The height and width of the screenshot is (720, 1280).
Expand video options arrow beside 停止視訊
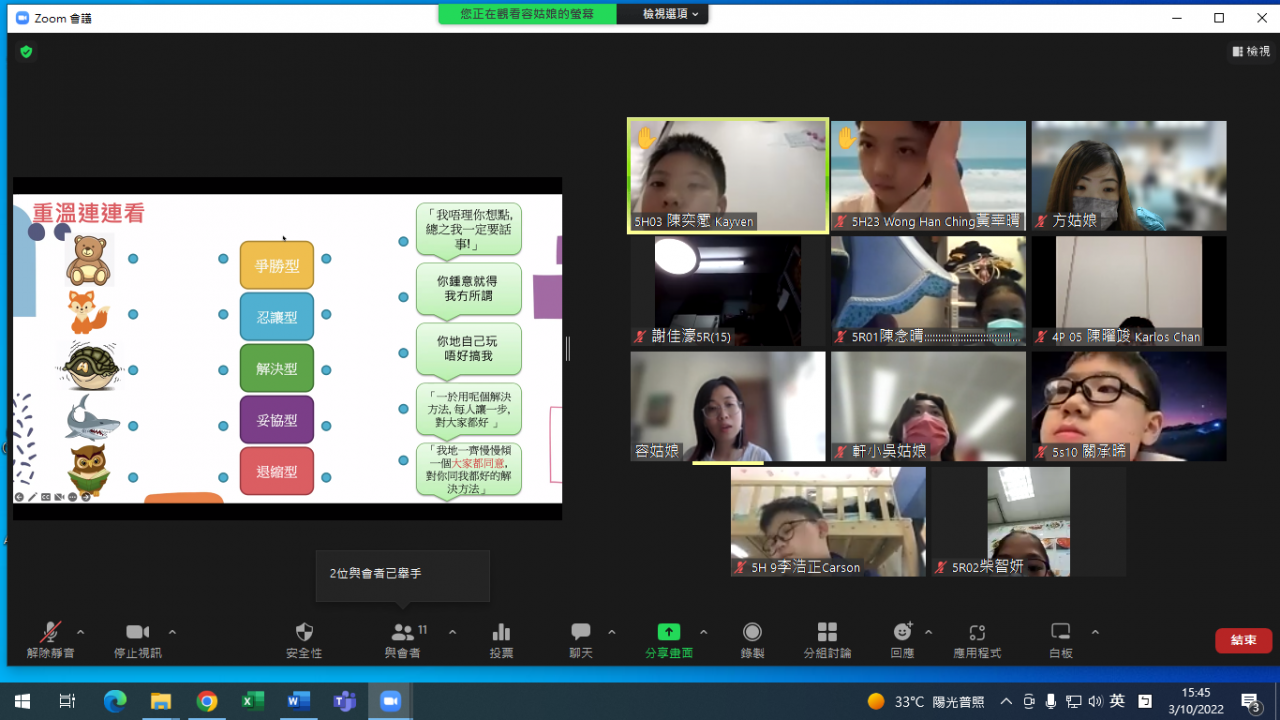[172, 632]
